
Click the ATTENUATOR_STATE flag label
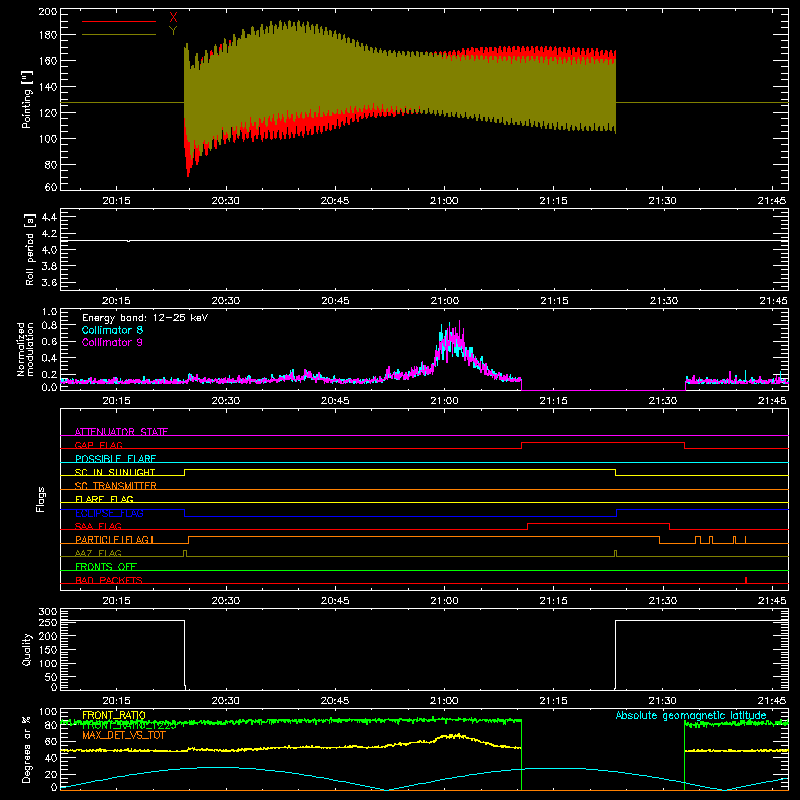point(121,432)
